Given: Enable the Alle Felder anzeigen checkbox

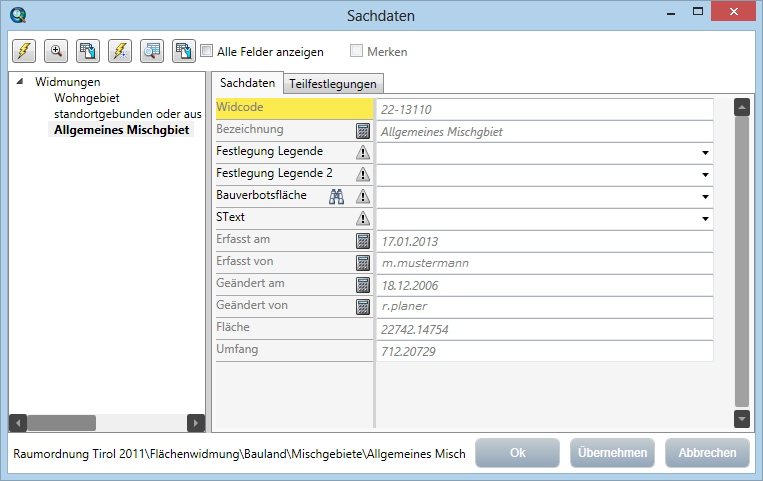Looking at the screenshot, I should (207, 51).
